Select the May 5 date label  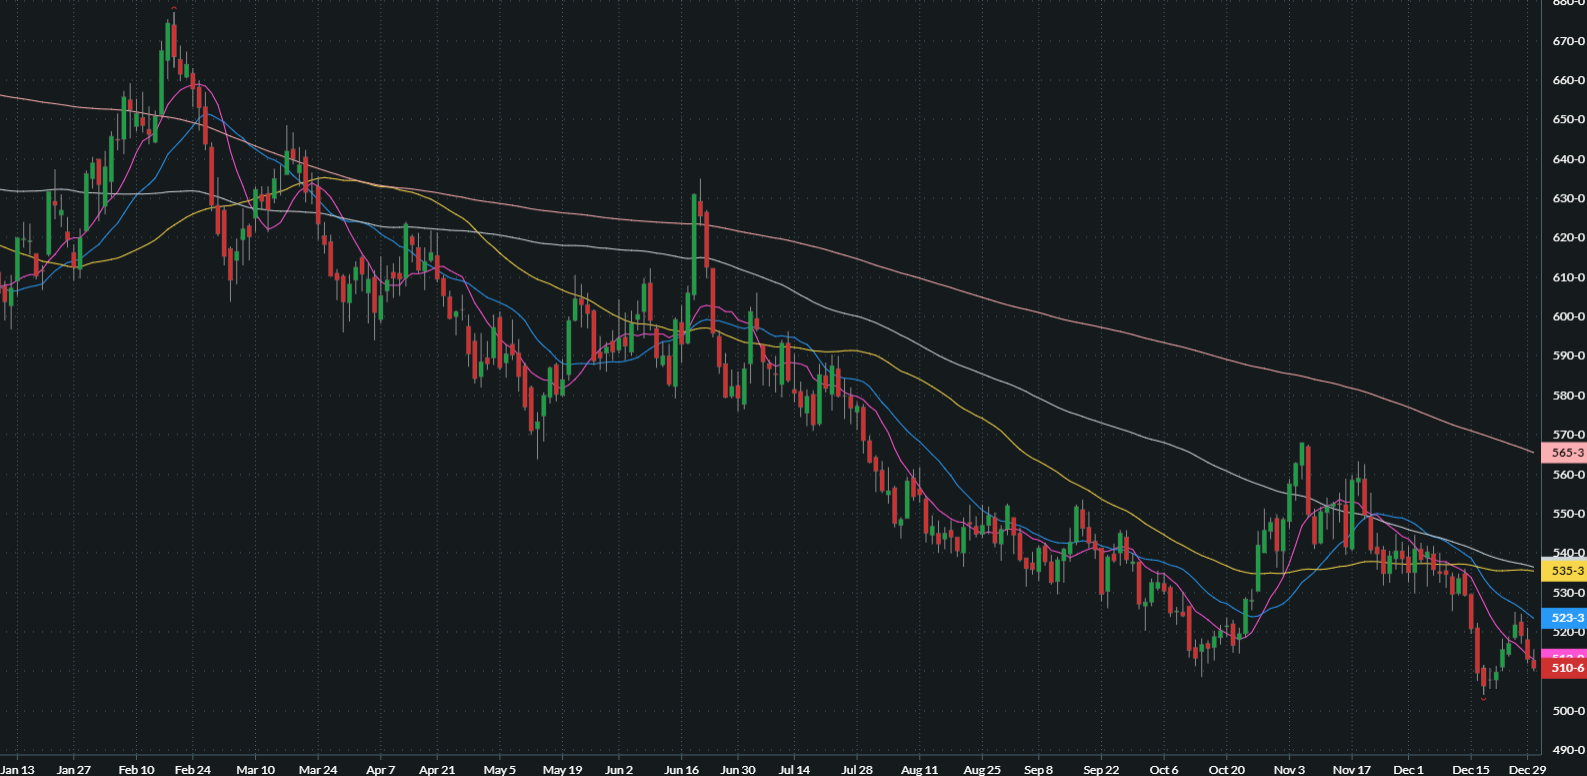(500, 770)
